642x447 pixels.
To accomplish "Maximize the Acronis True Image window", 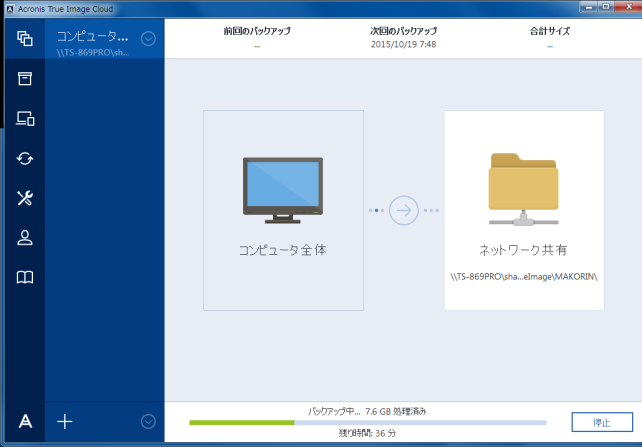I will pyautogui.click(x=606, y=6).
